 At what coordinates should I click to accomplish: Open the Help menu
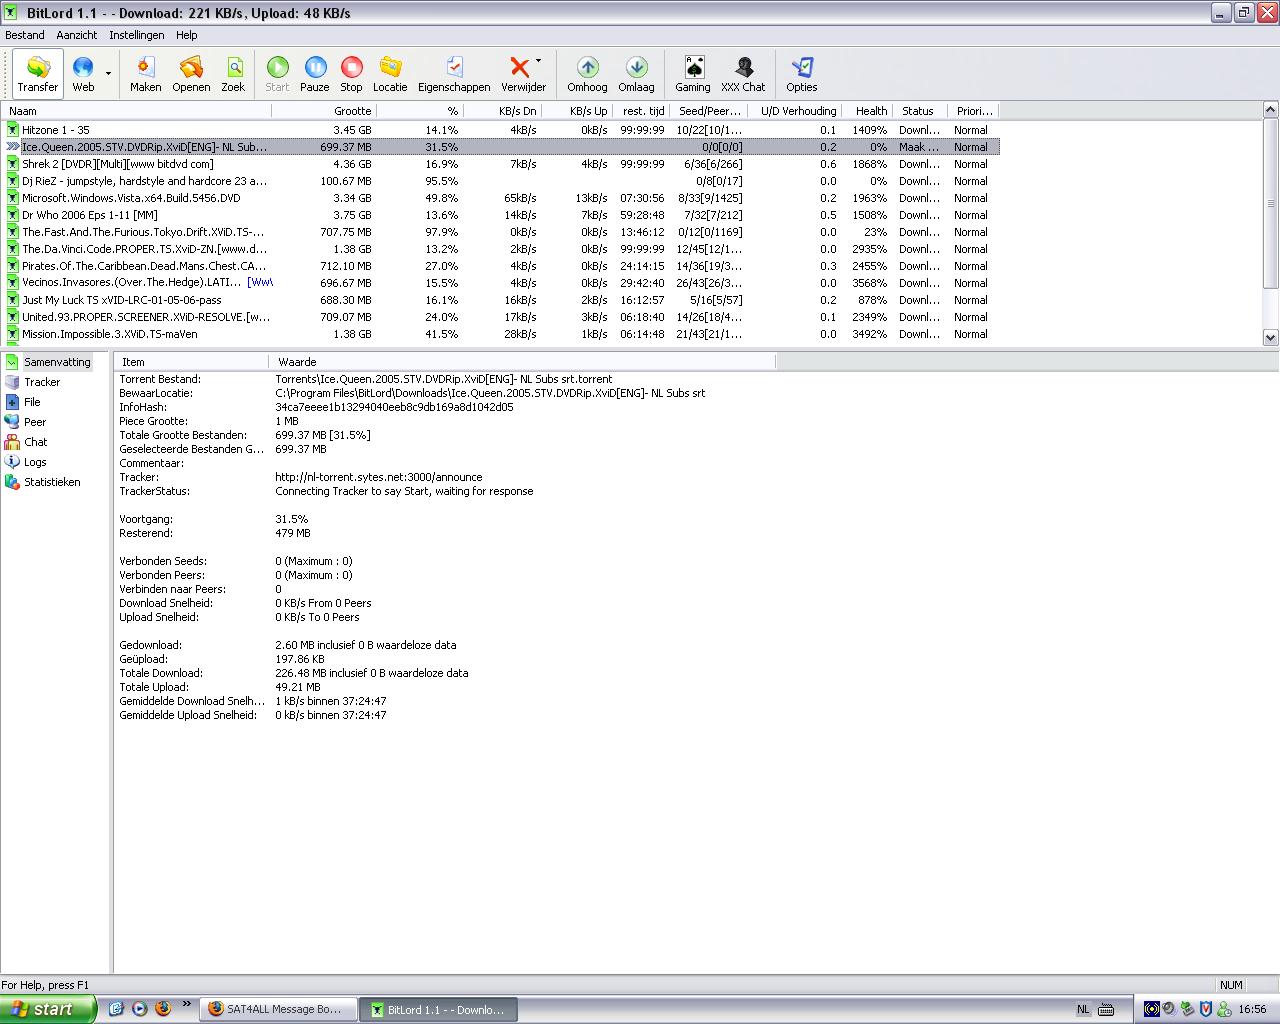click(187, 35)
